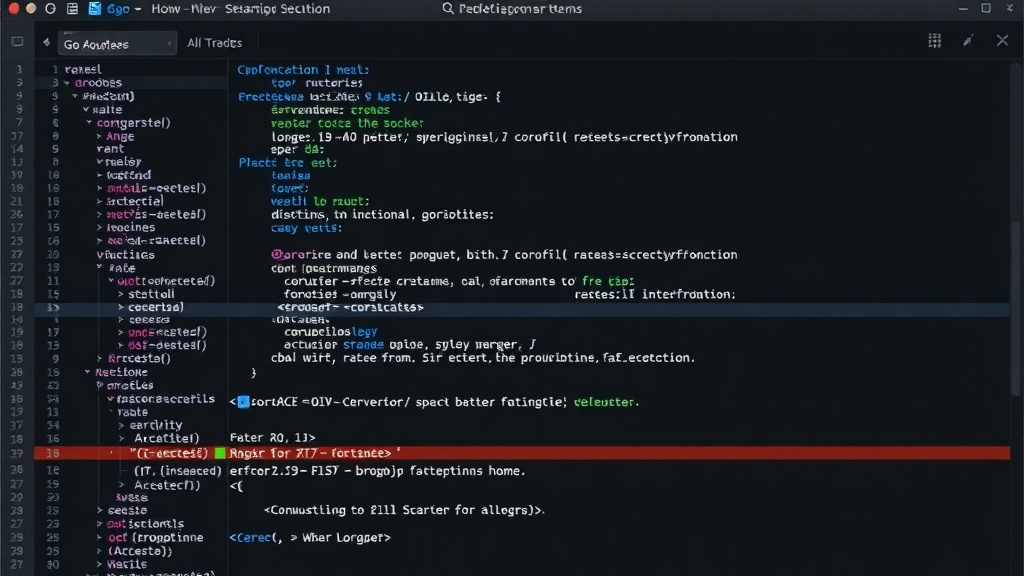Expand the "irocines" tree node
The height and width of the screenshot is (576, 1024).
coord(99,228)
